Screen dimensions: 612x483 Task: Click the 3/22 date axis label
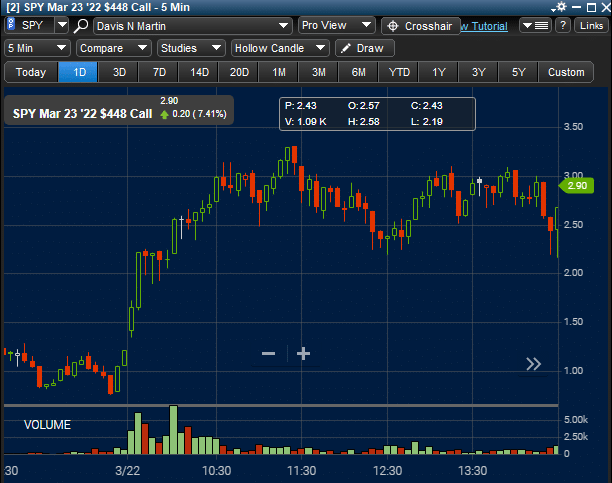(x=128, y=471)
